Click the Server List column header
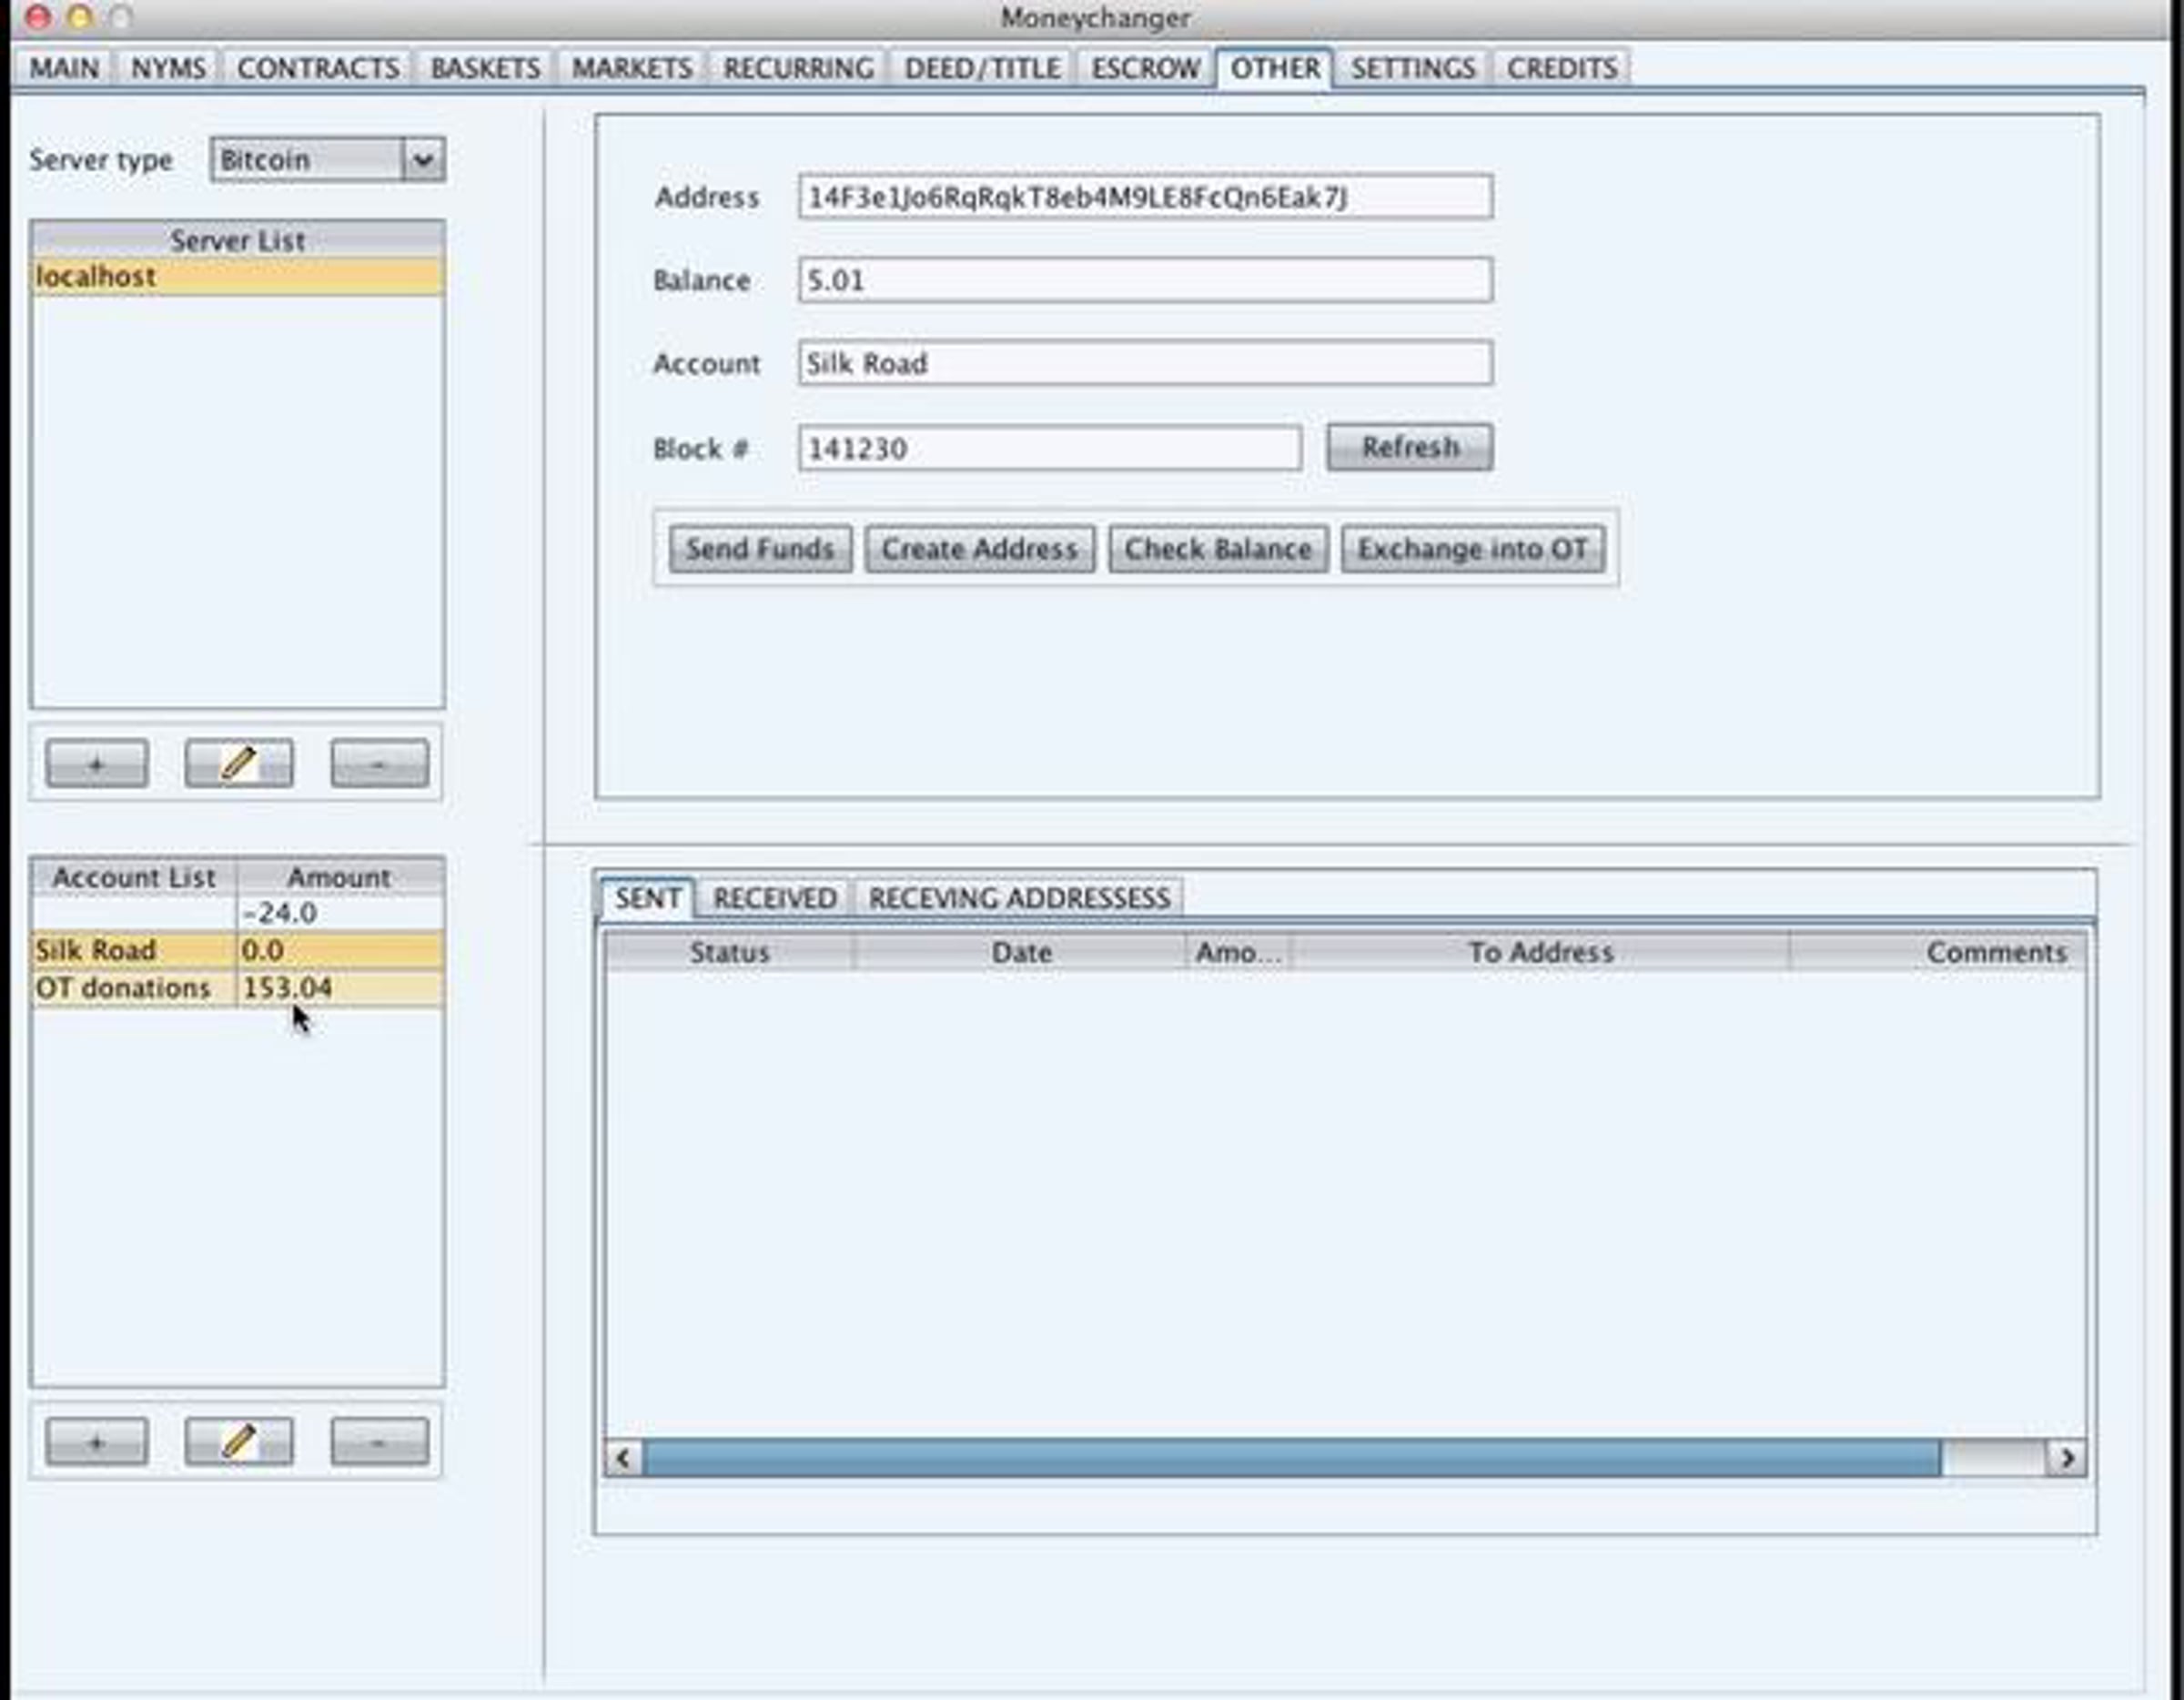 pos(238,240)
